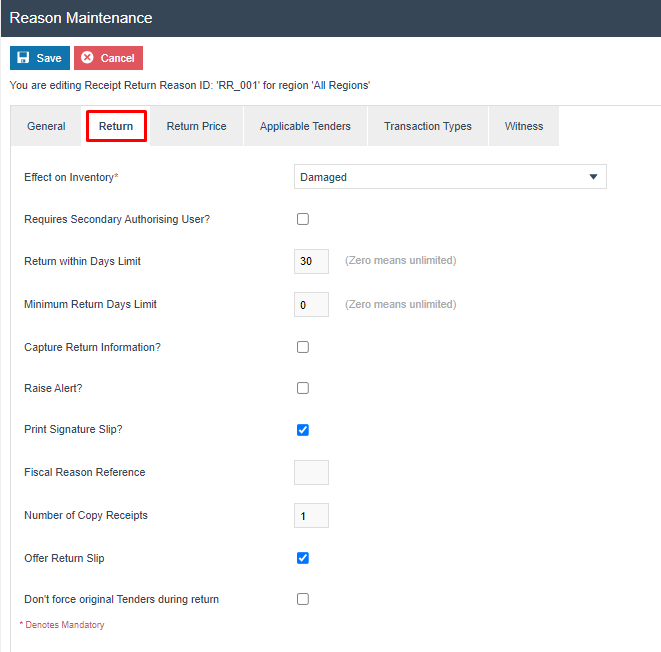Tick Don't force original Tenders checkbox

coord(303,599)
